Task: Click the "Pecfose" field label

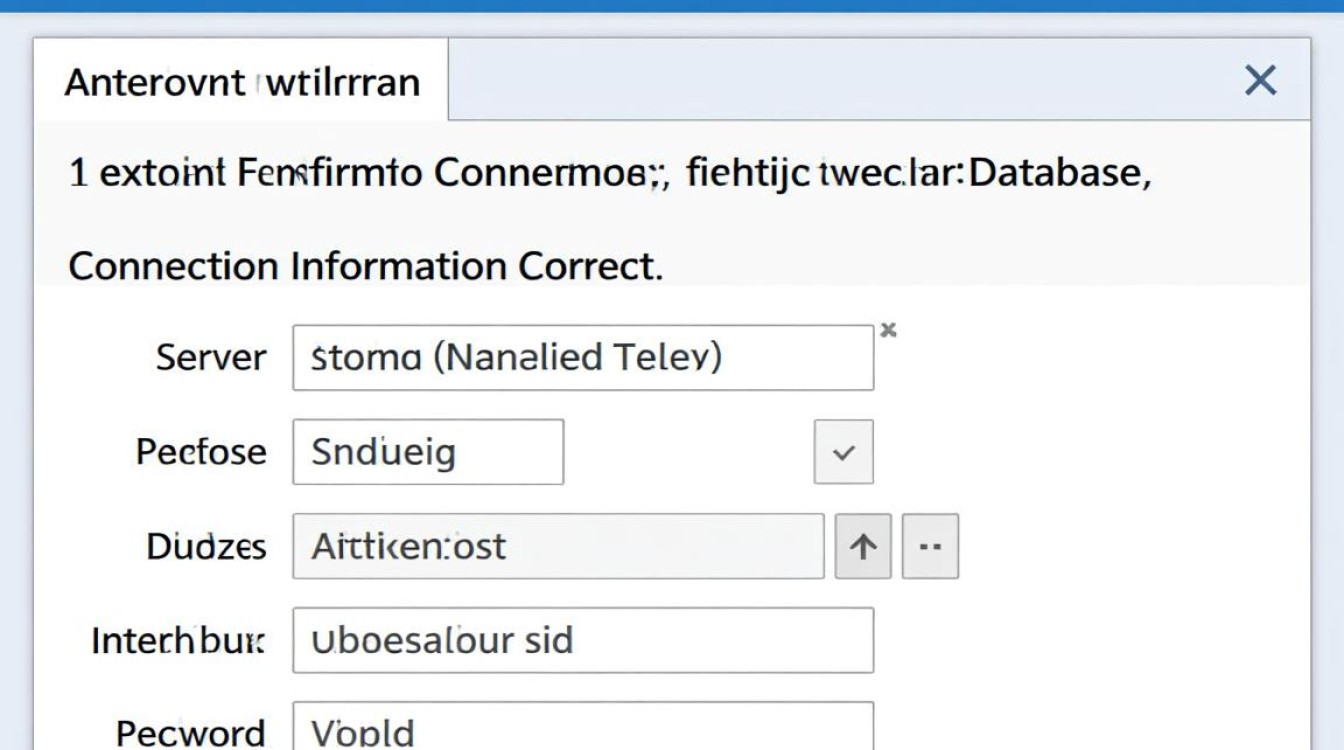Action: [x=201, y=451]
